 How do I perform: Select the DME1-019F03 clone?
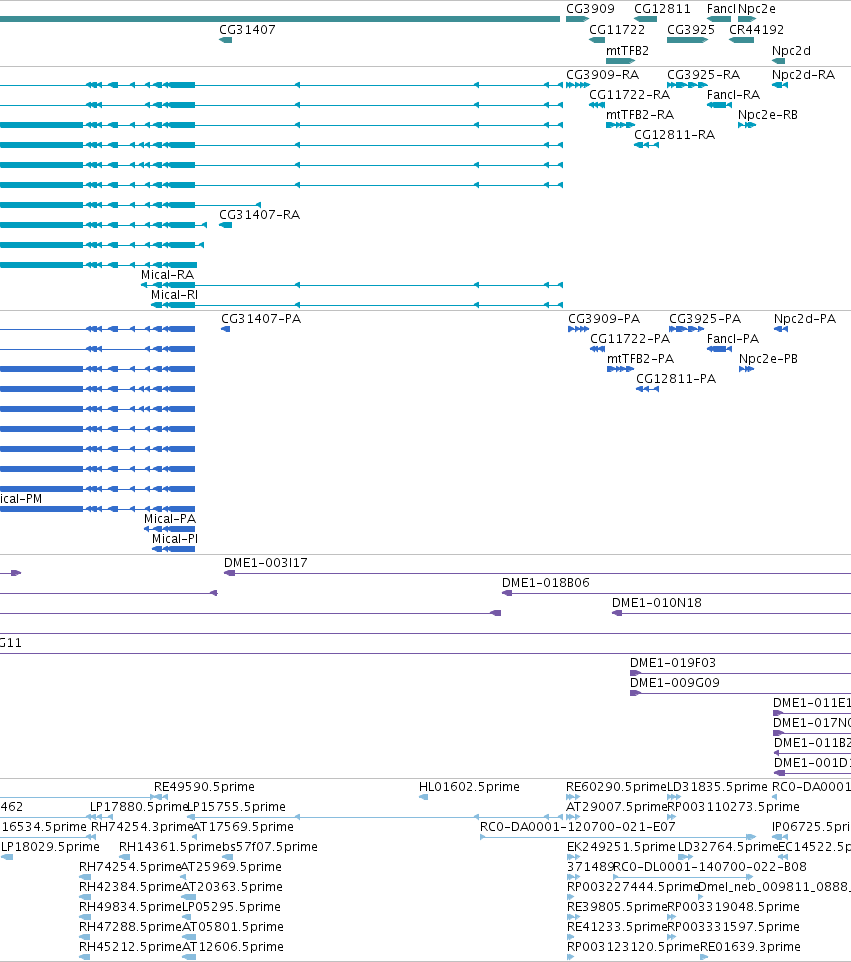(741, 673)
